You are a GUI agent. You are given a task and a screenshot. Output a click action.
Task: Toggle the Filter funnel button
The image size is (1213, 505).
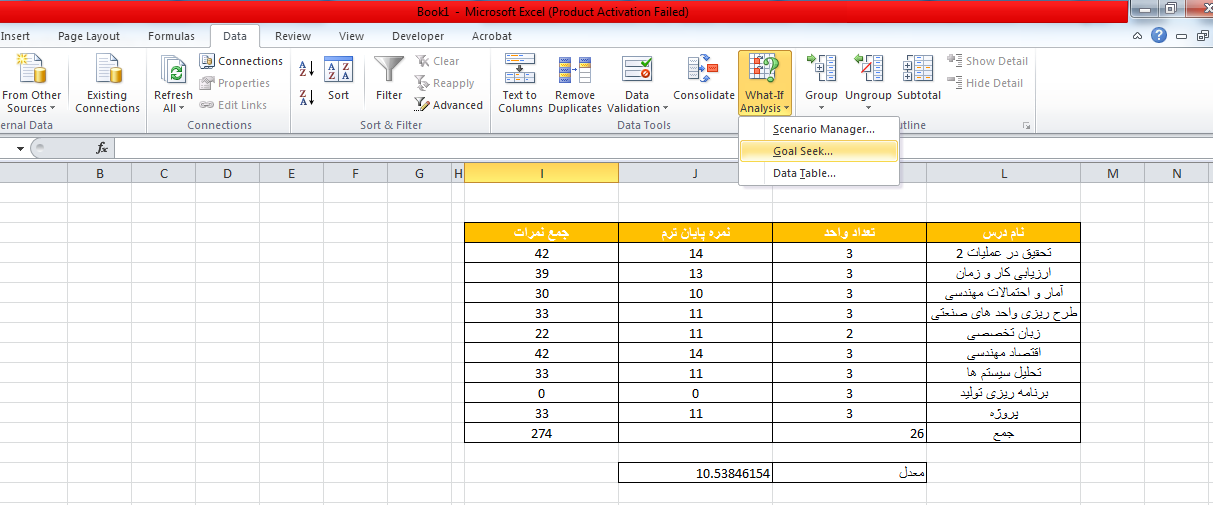click(x=389, y=80)
